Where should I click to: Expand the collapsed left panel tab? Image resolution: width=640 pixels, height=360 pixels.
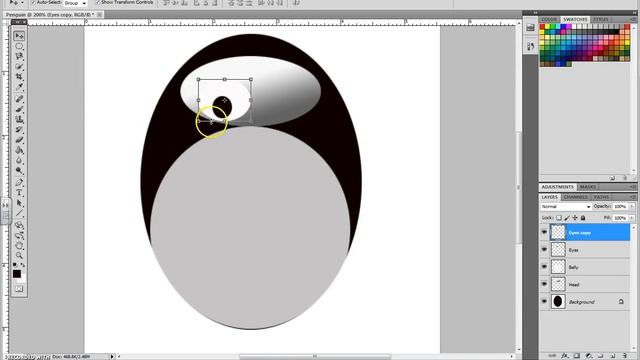pos(5,211)
